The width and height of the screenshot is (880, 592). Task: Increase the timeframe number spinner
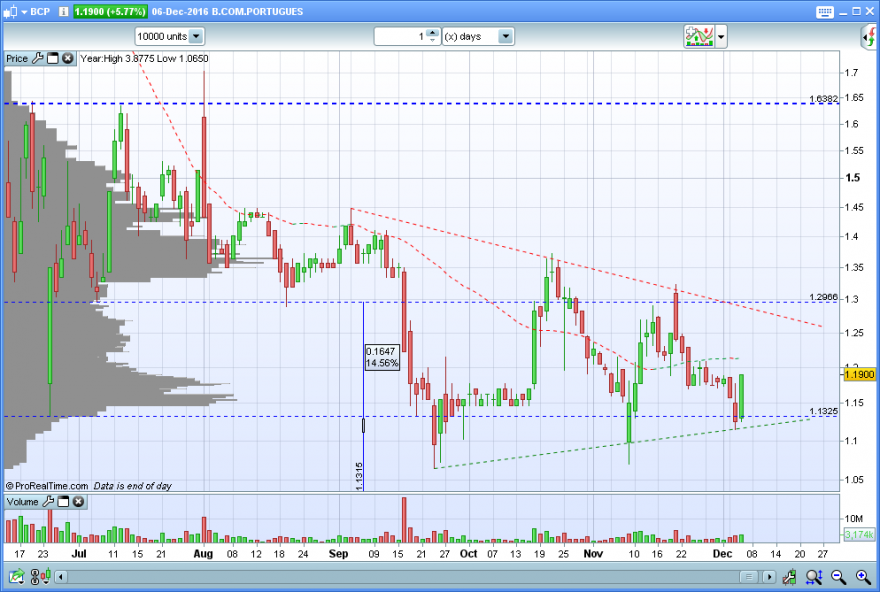coord(432,33)
